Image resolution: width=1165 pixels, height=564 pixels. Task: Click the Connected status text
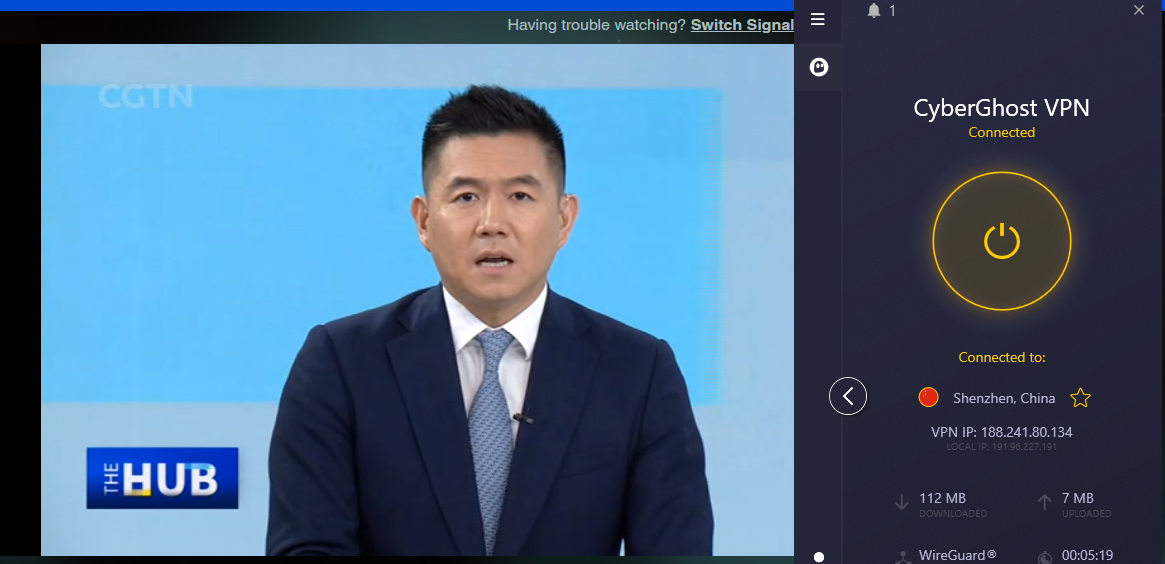(1002, 132)
